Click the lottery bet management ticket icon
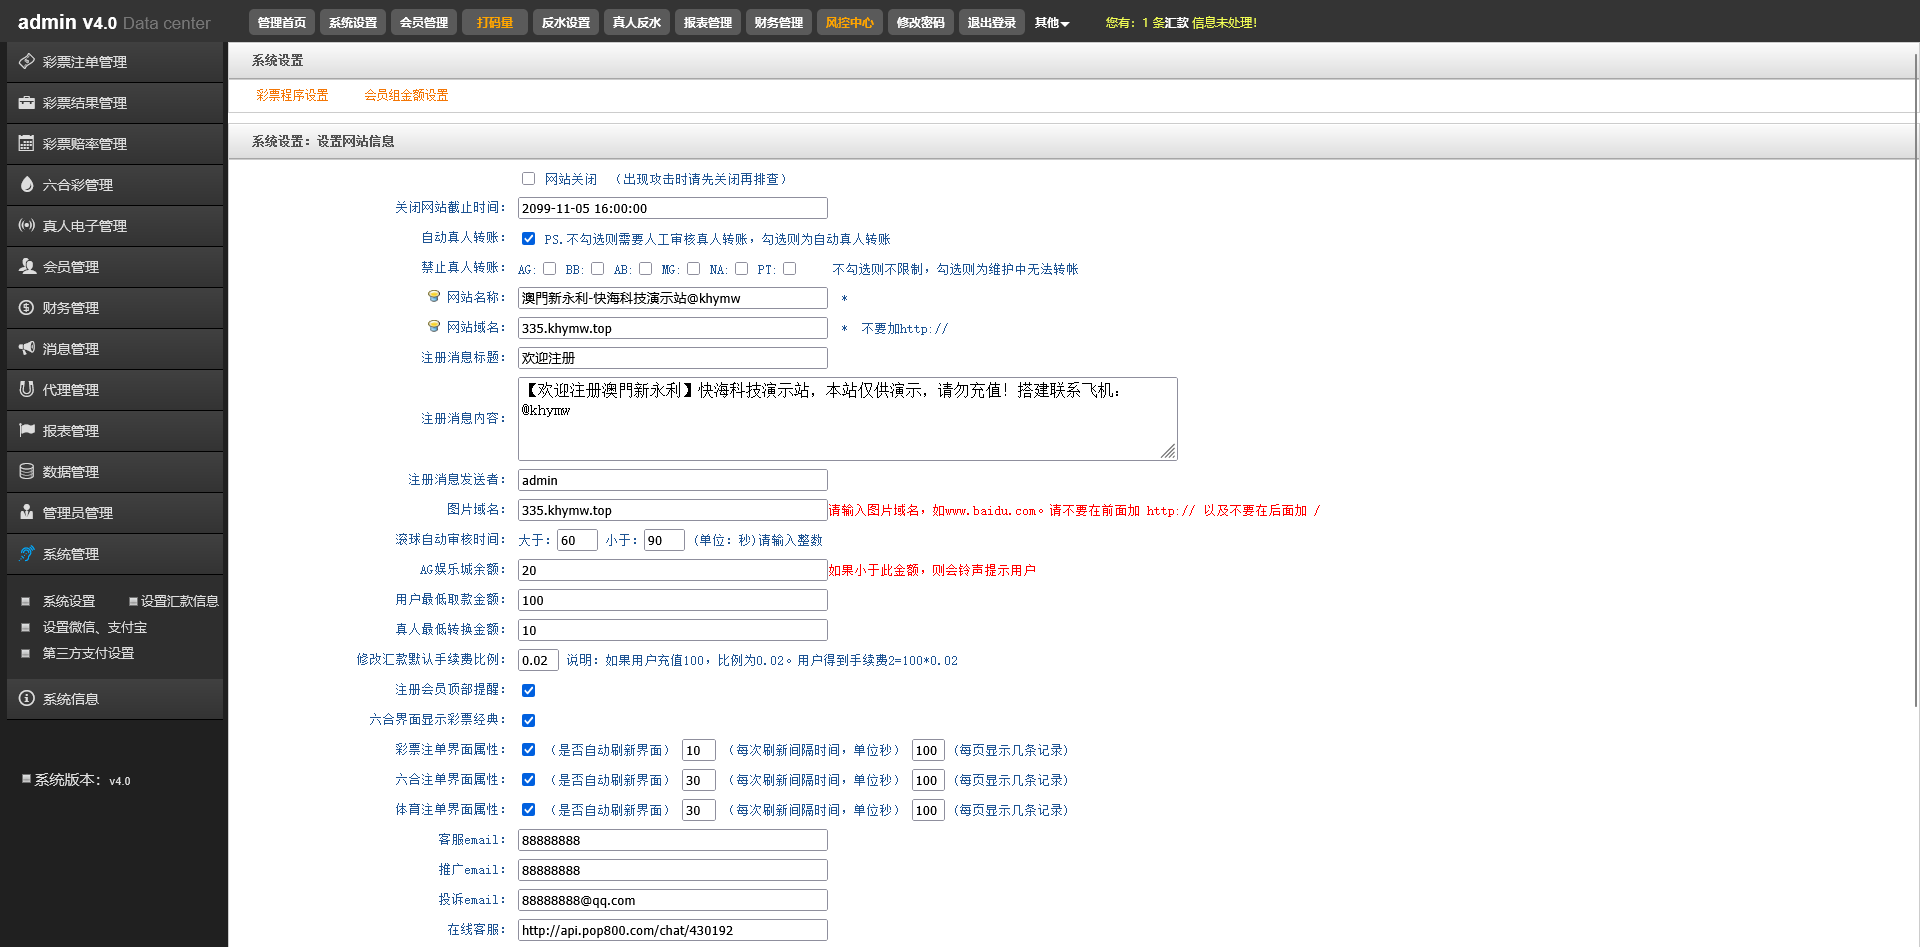 coord(27,62)
